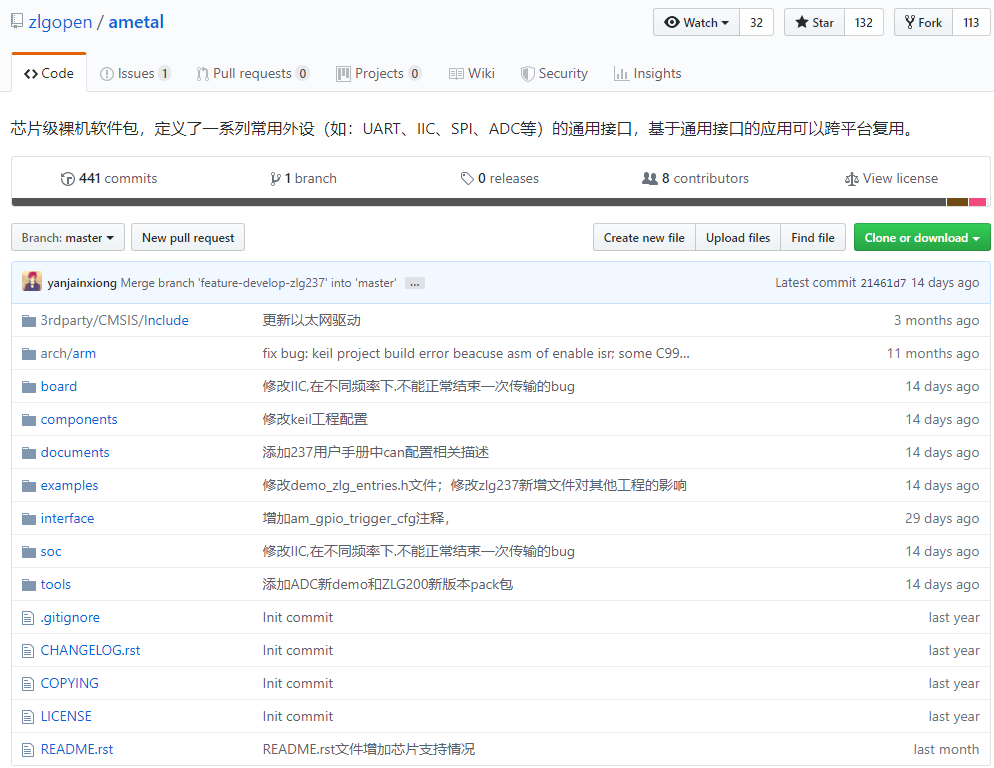The width and height of the screenshot is (994, 768).
Task: Open the Merge branch 'feature-develop-zlg237' commit message
Action: pyautogui.click(x=259, y=283)
